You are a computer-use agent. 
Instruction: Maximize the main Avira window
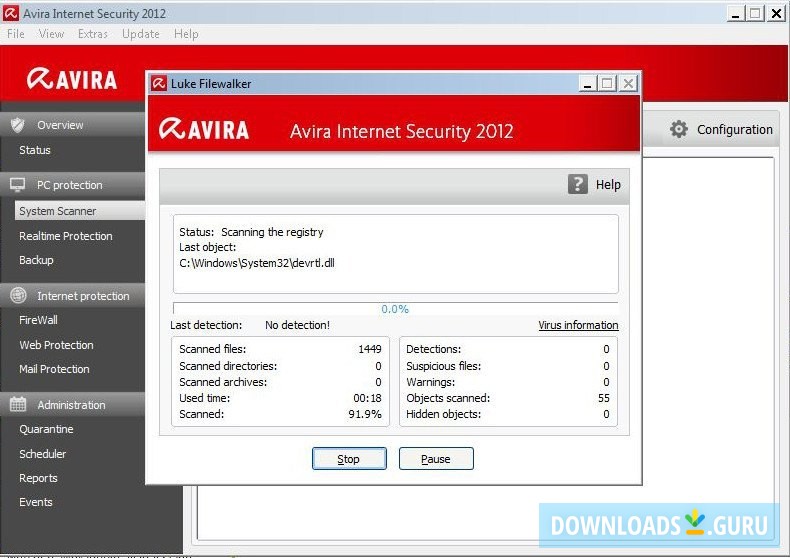pos(755,13)
